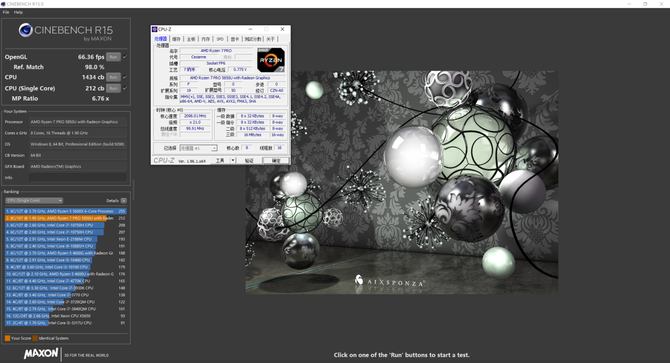Screen dimensions: 670x363
Task: Expand the CPU-Z tools dropdown arrow
Action: coord(233,161)
